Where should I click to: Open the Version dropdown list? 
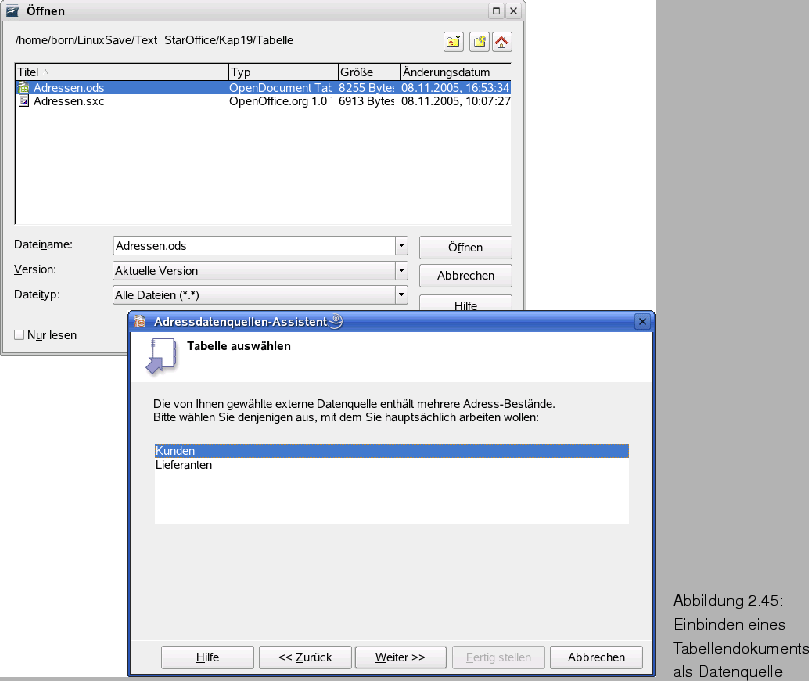coord(401,271)
